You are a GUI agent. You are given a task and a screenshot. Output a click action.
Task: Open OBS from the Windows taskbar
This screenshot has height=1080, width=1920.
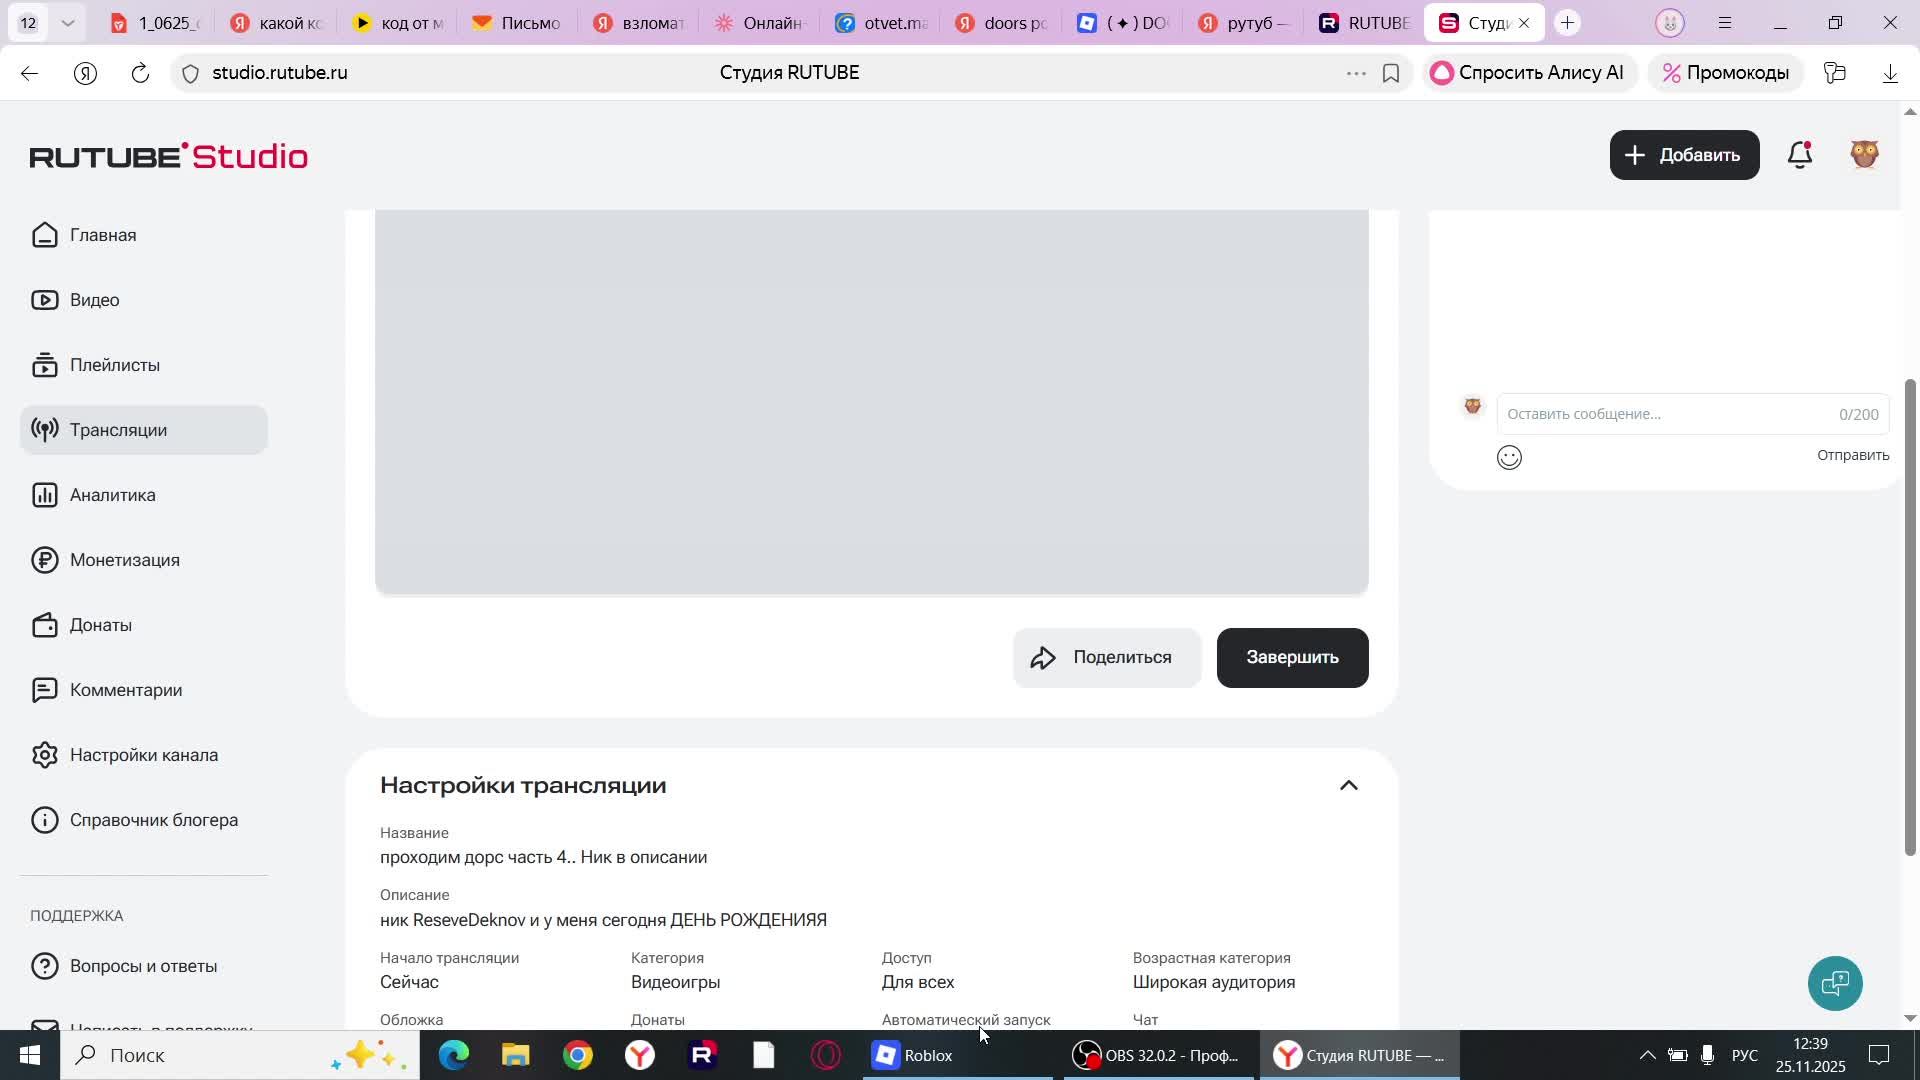1155,1055
